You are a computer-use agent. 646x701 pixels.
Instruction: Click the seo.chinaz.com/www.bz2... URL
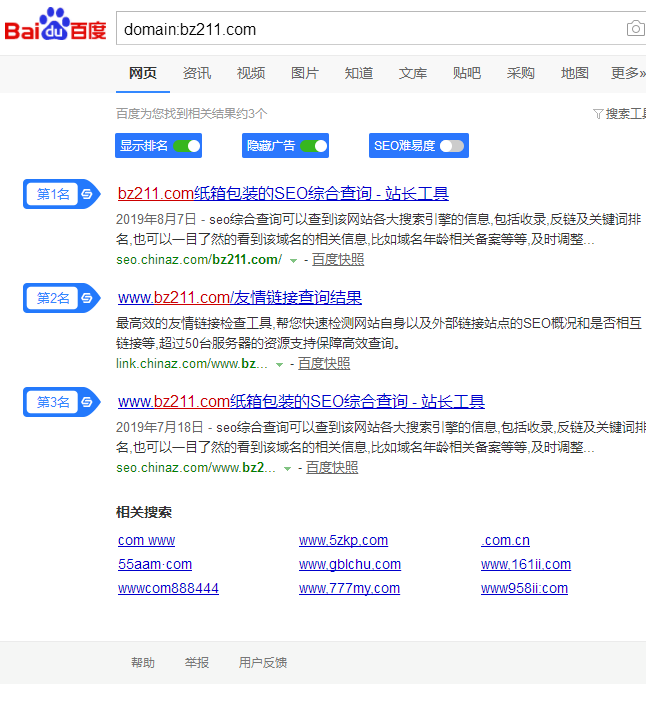pos(196,468)
